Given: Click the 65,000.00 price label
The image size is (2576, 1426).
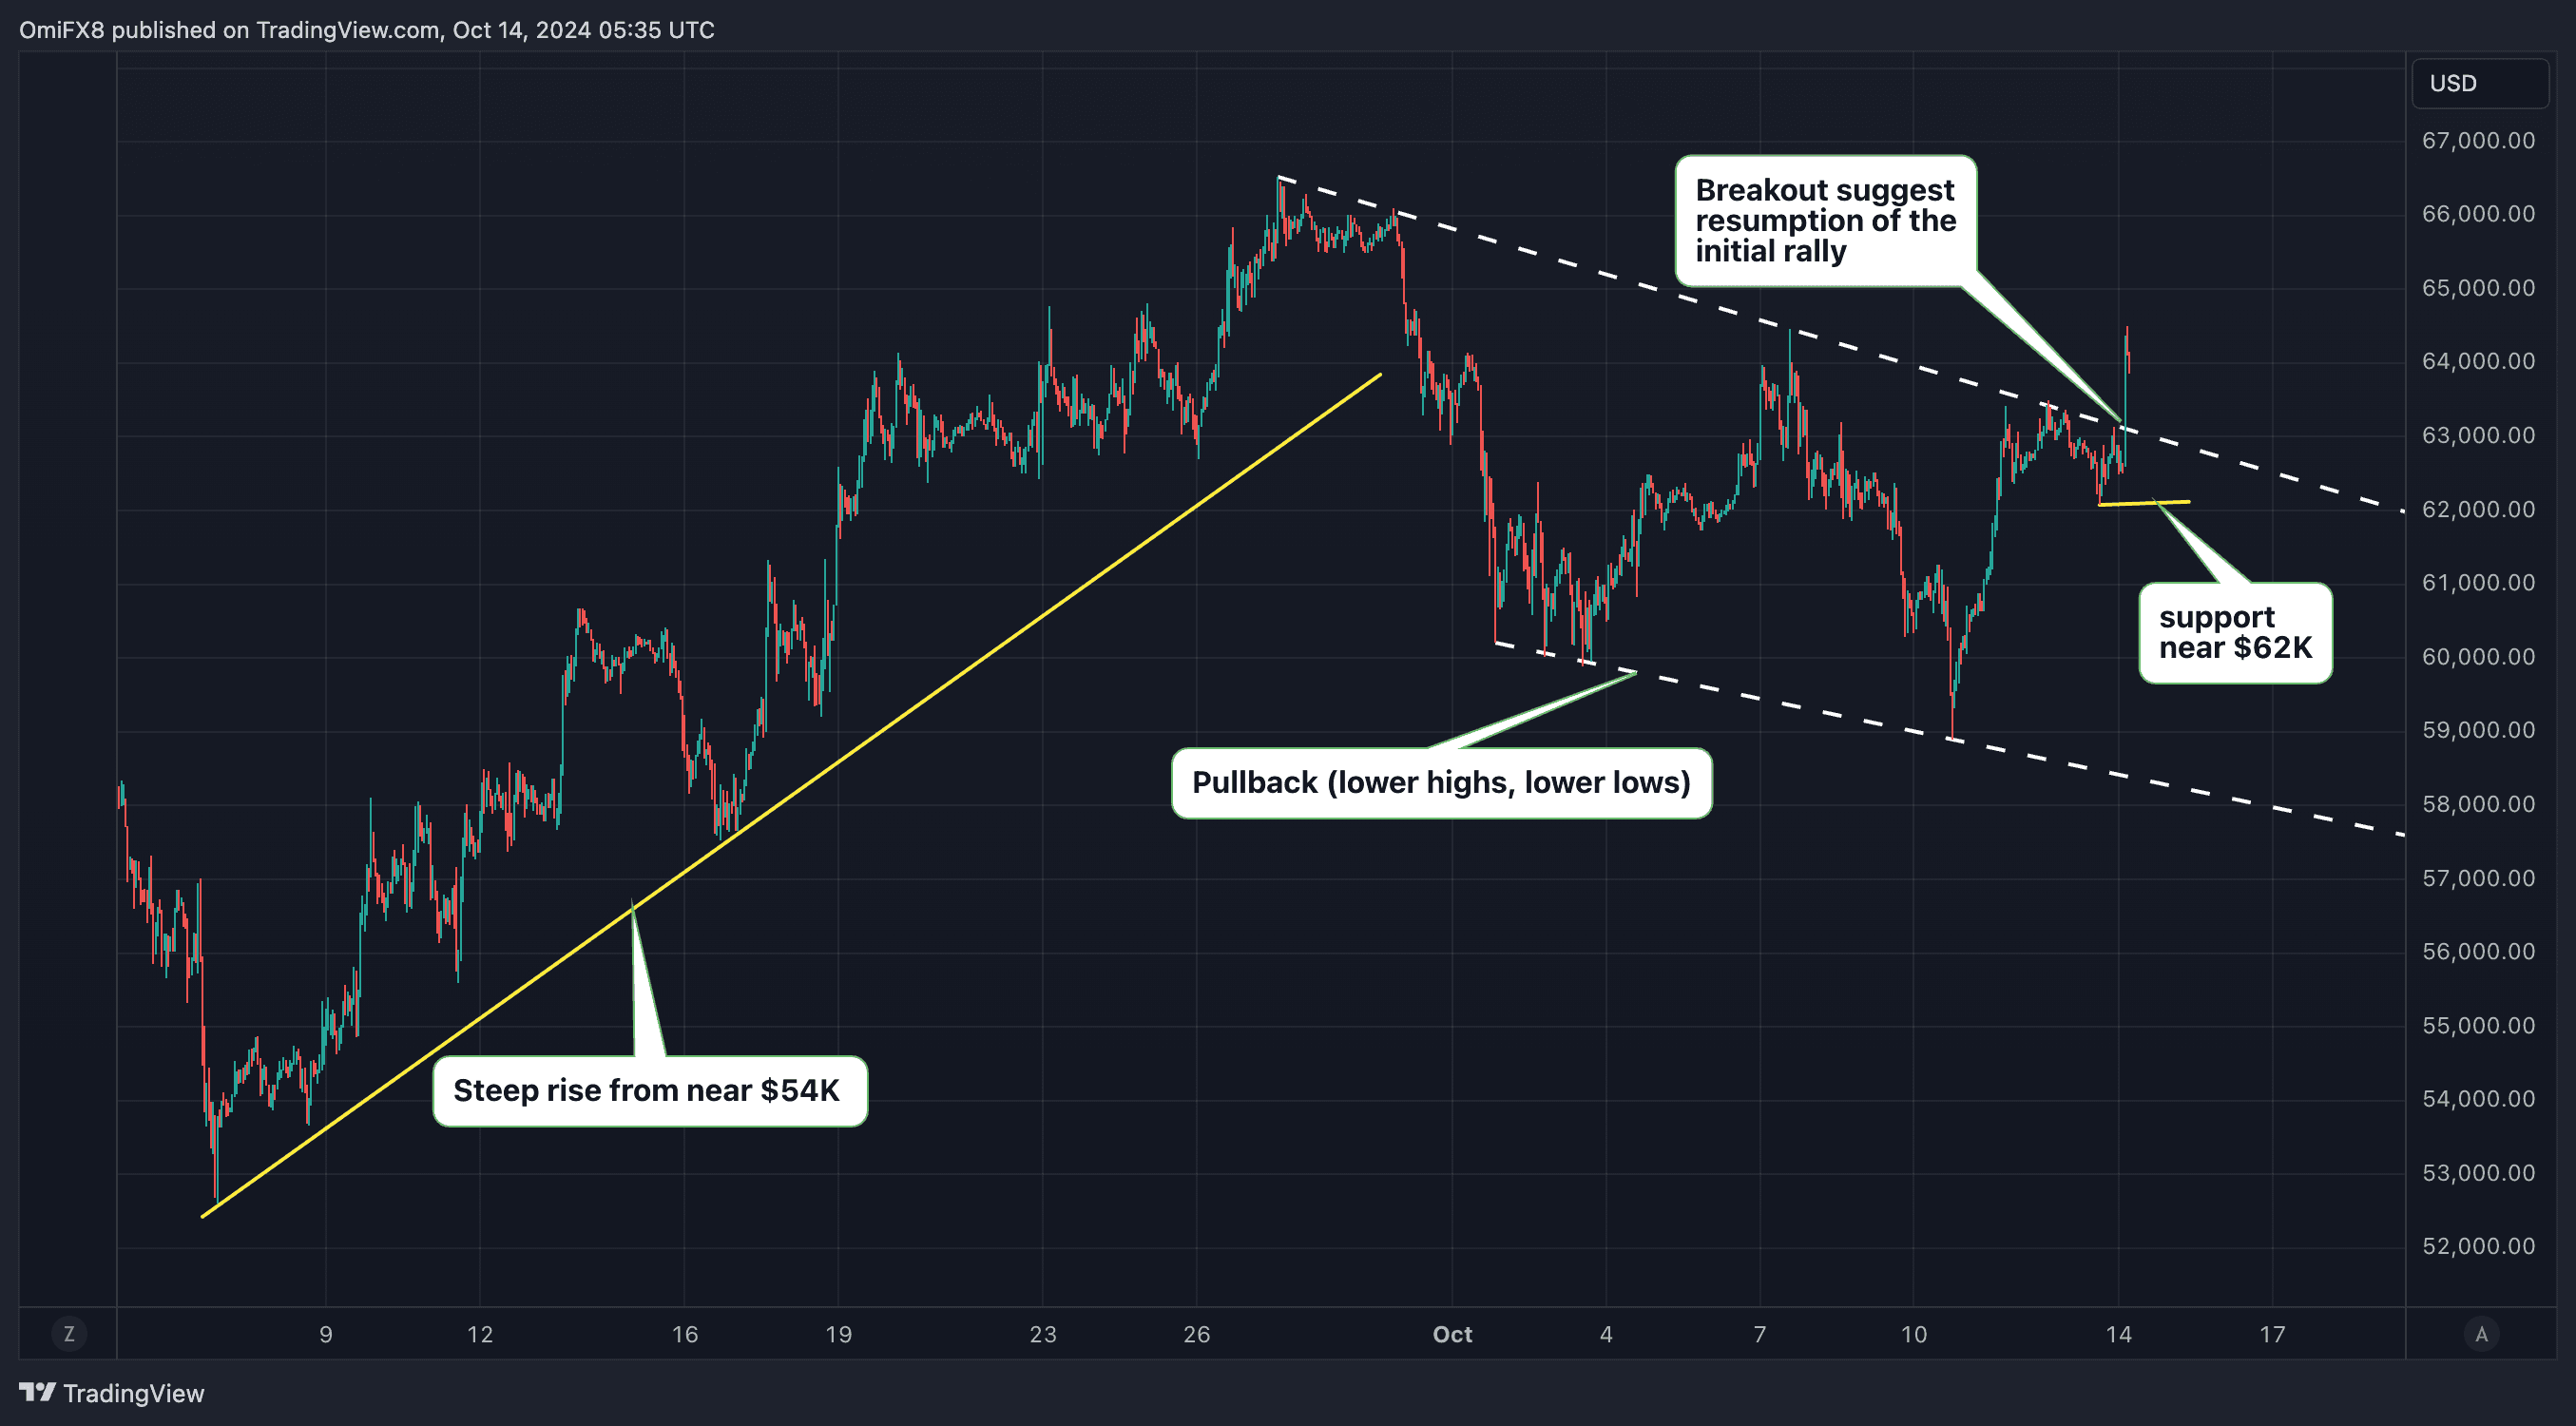Looking at the screenshot, I should 2479,288.
